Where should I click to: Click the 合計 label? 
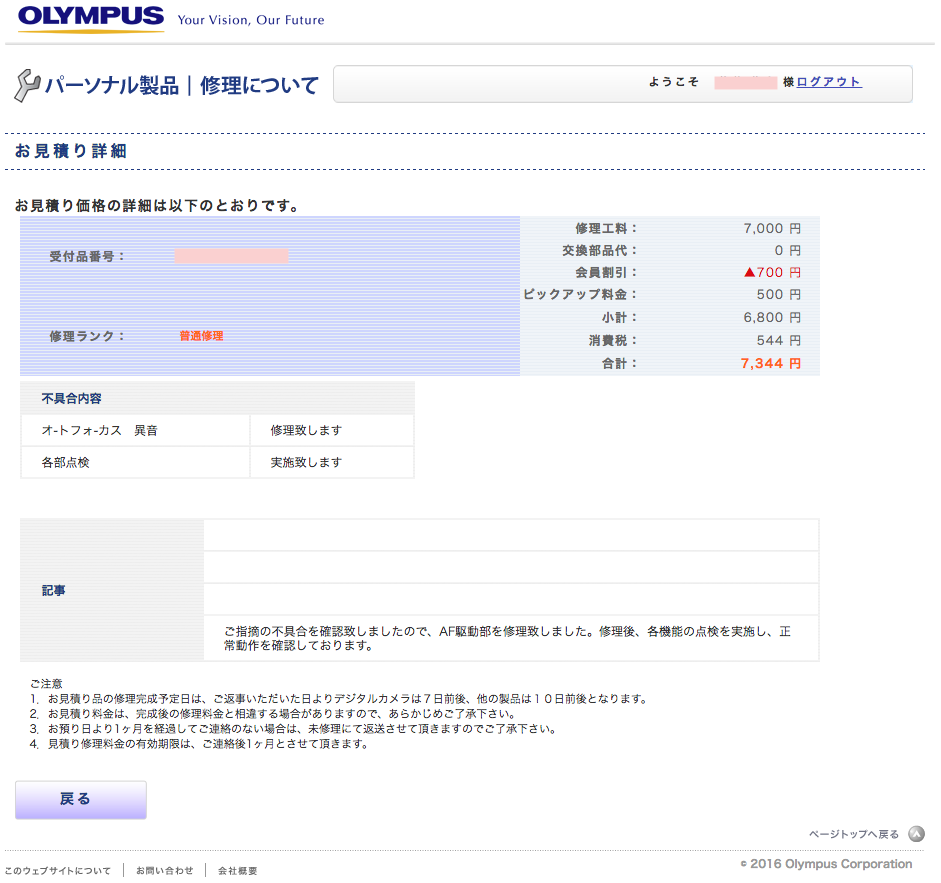[x=619, y=363]
